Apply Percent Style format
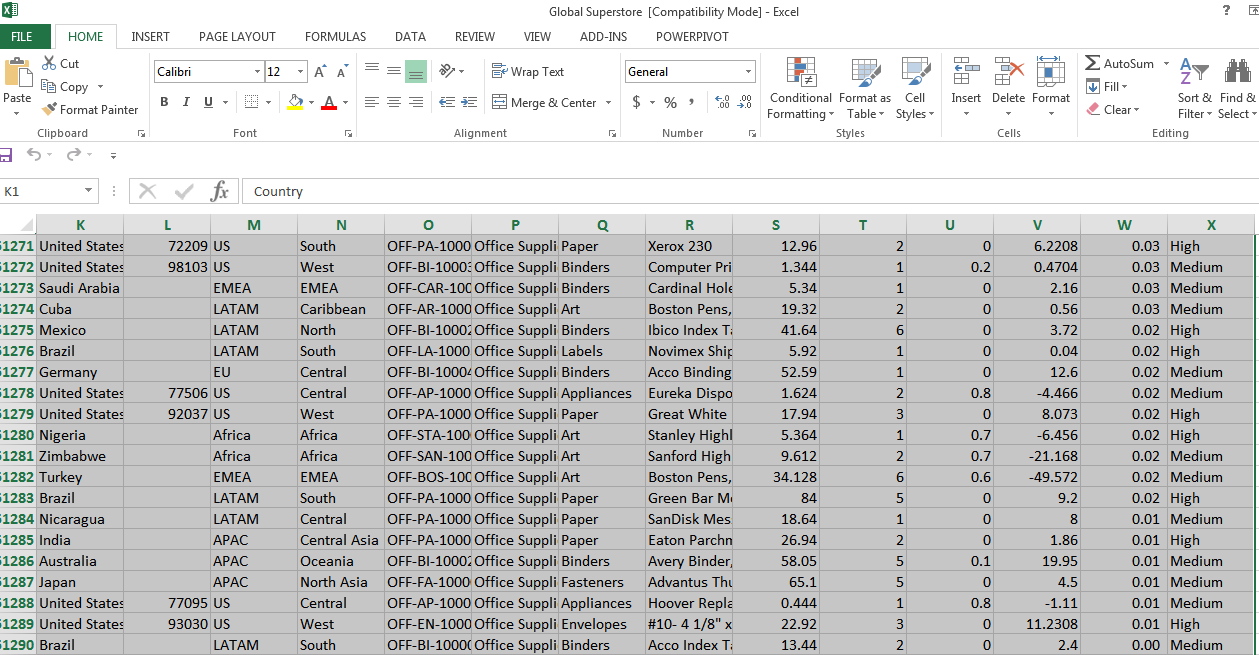1259x655 pixels. coord(670,102)
